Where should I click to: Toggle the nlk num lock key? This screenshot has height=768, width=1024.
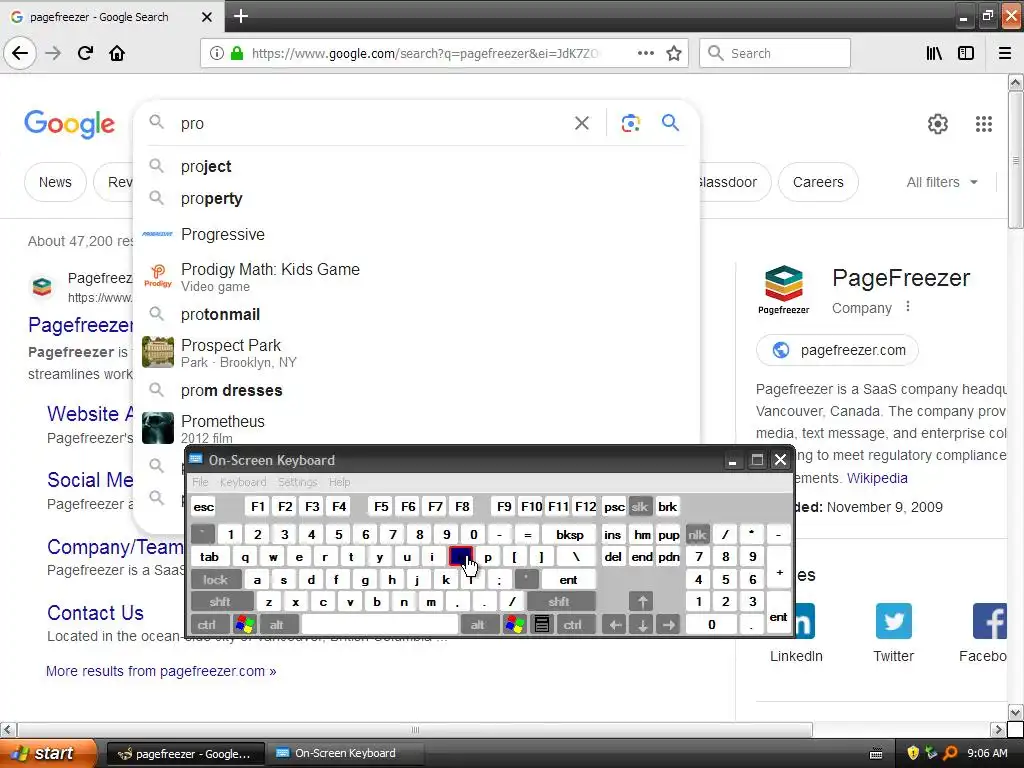pos(697,535)
